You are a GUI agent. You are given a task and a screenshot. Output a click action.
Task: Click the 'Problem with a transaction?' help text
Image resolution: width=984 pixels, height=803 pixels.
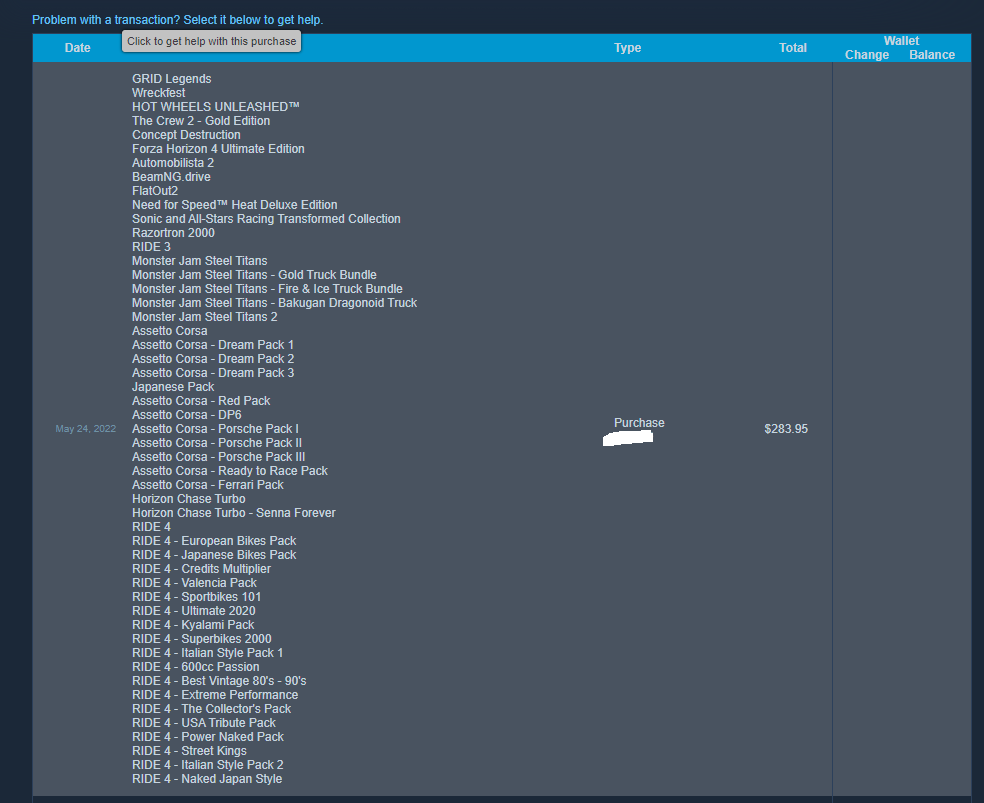click(x=177, y=20)
